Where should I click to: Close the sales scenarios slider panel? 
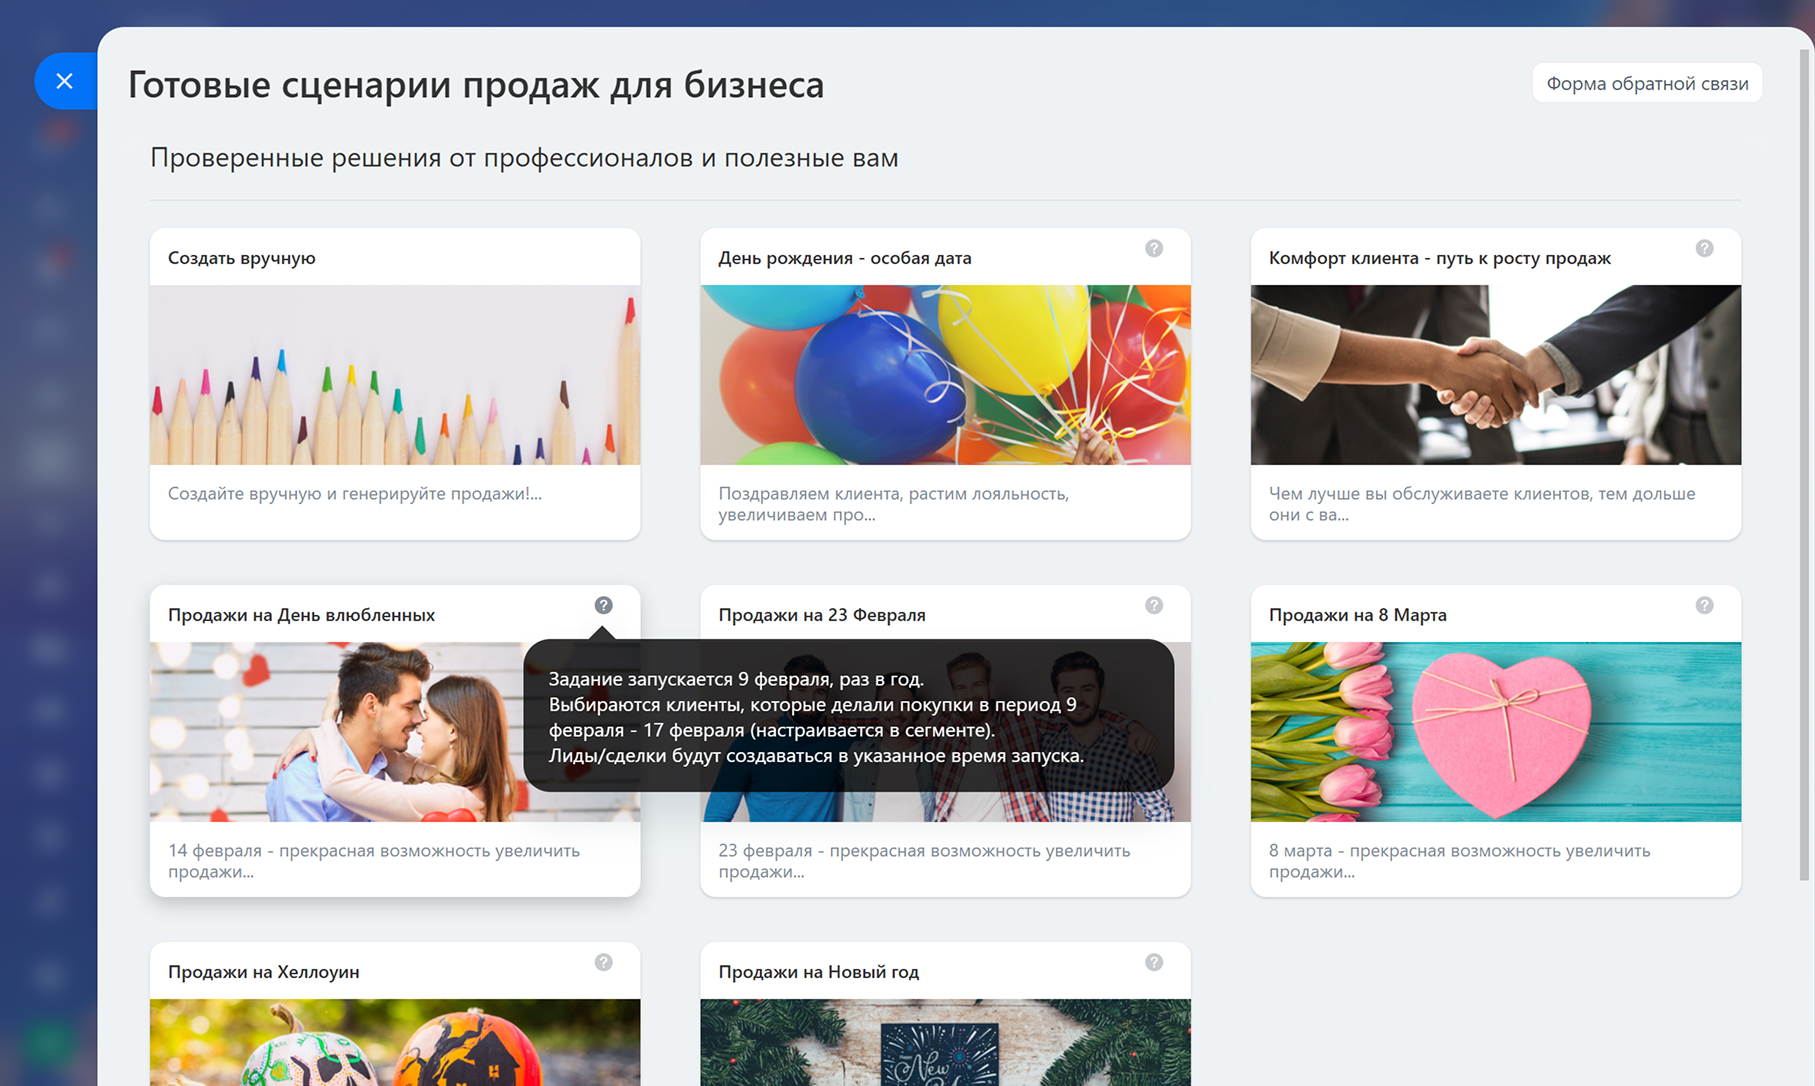[x=65, y=81]
